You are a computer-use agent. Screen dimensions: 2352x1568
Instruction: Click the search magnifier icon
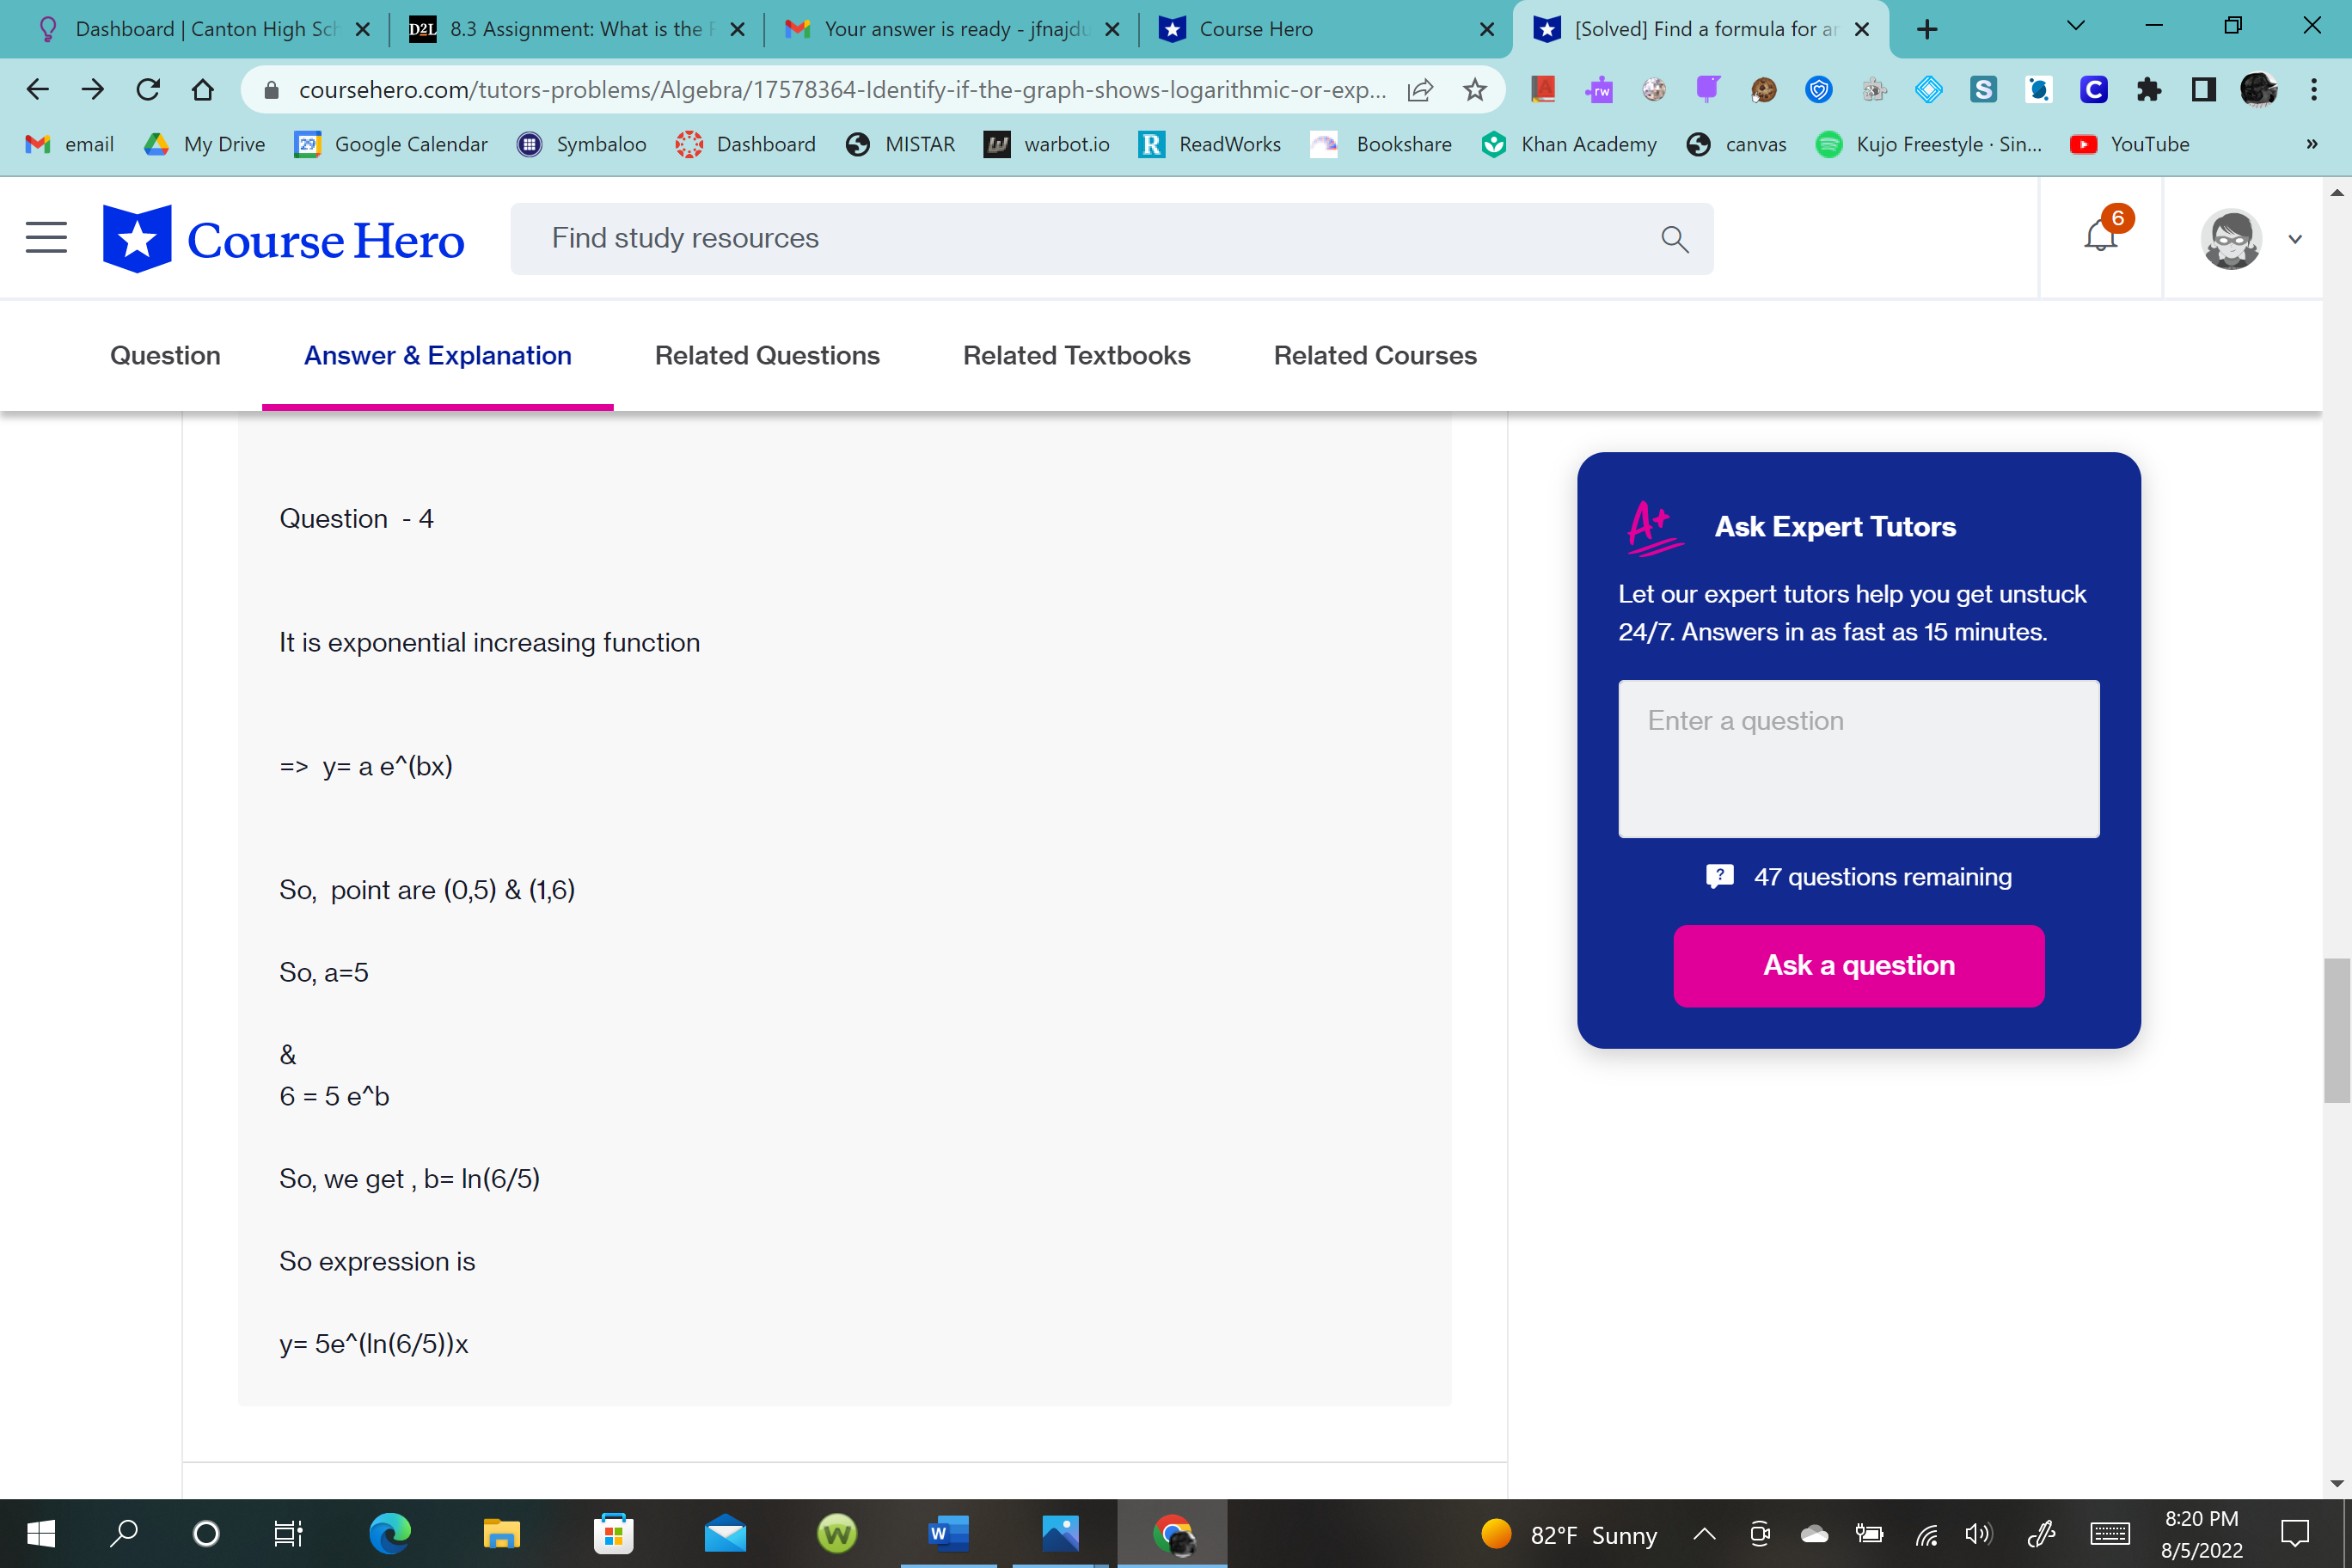coord(1674,239)
